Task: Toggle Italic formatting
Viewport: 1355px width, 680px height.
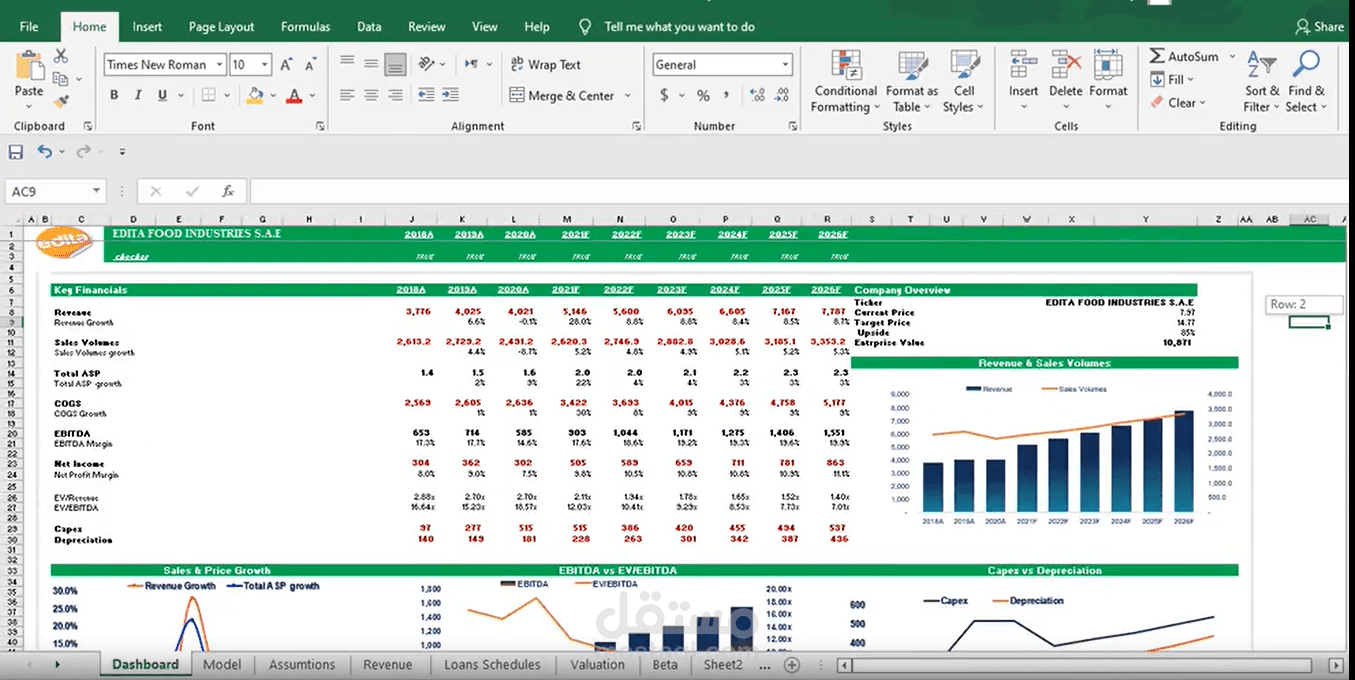Action: pos(138,96)
